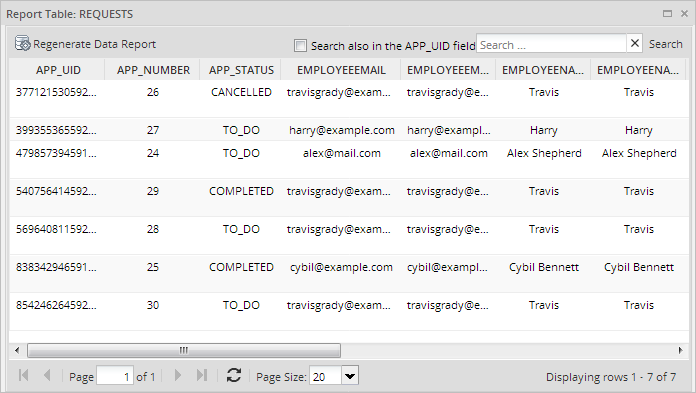Click the TO_DO status in row 27
This screenshot has height=393, width=696.
[241, 130]
